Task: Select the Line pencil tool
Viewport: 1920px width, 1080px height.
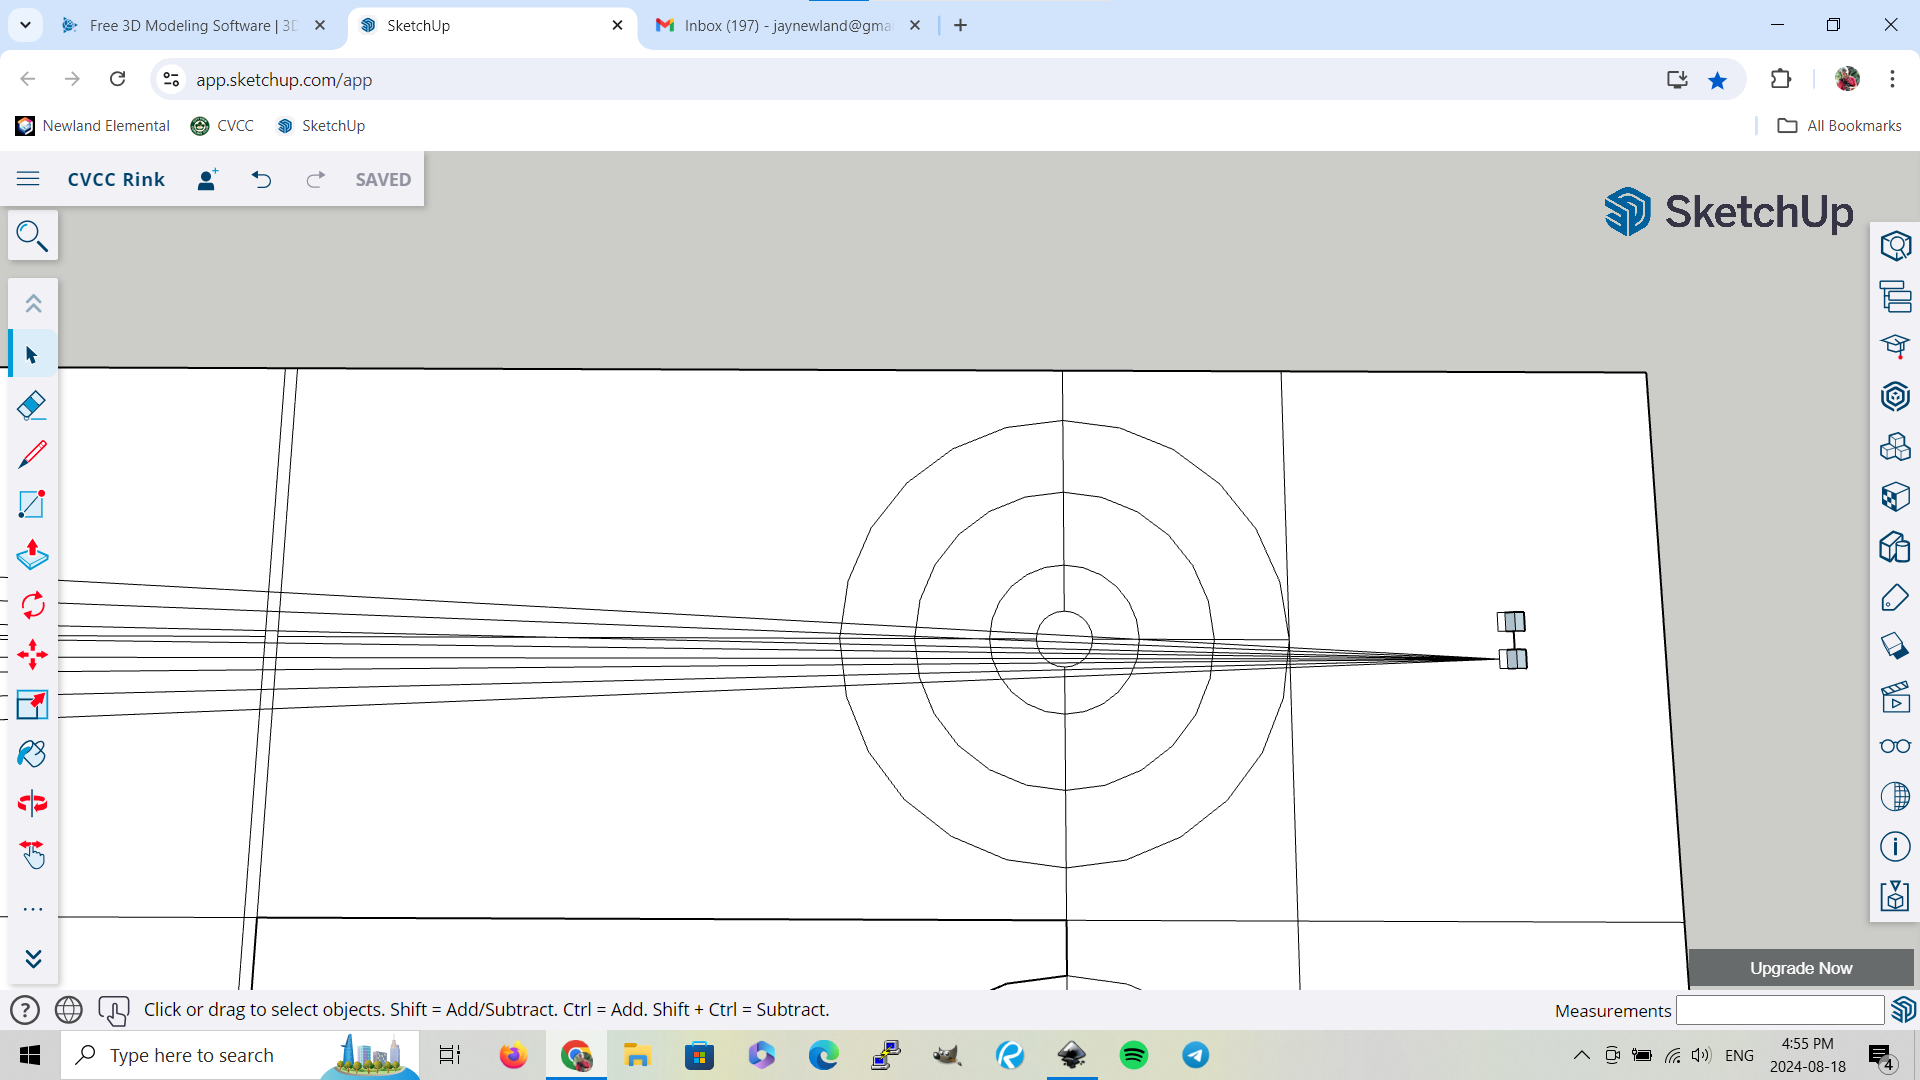Action: (32, 455)
